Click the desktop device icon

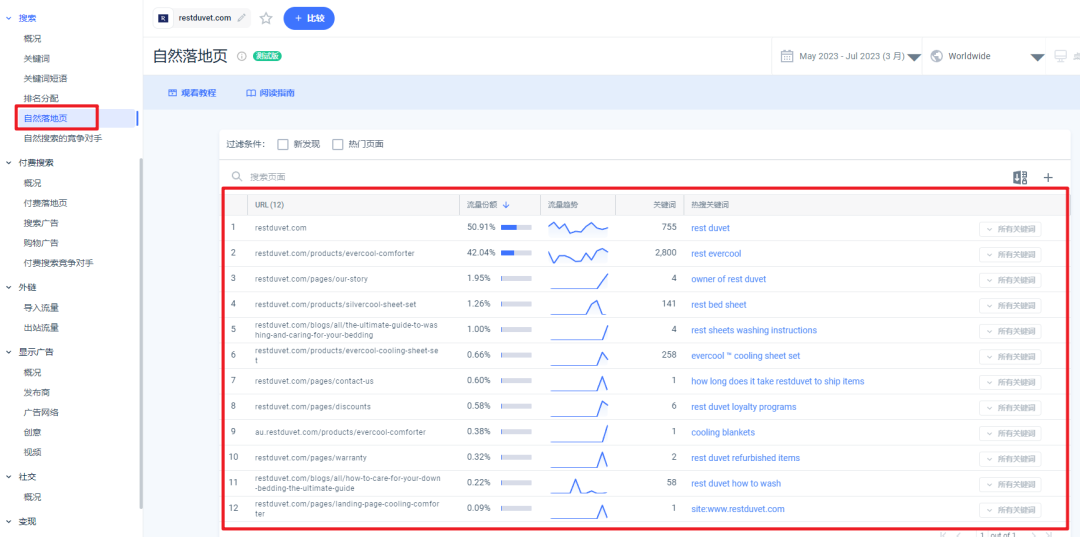pyautogui.click(x=1060, y=56)
